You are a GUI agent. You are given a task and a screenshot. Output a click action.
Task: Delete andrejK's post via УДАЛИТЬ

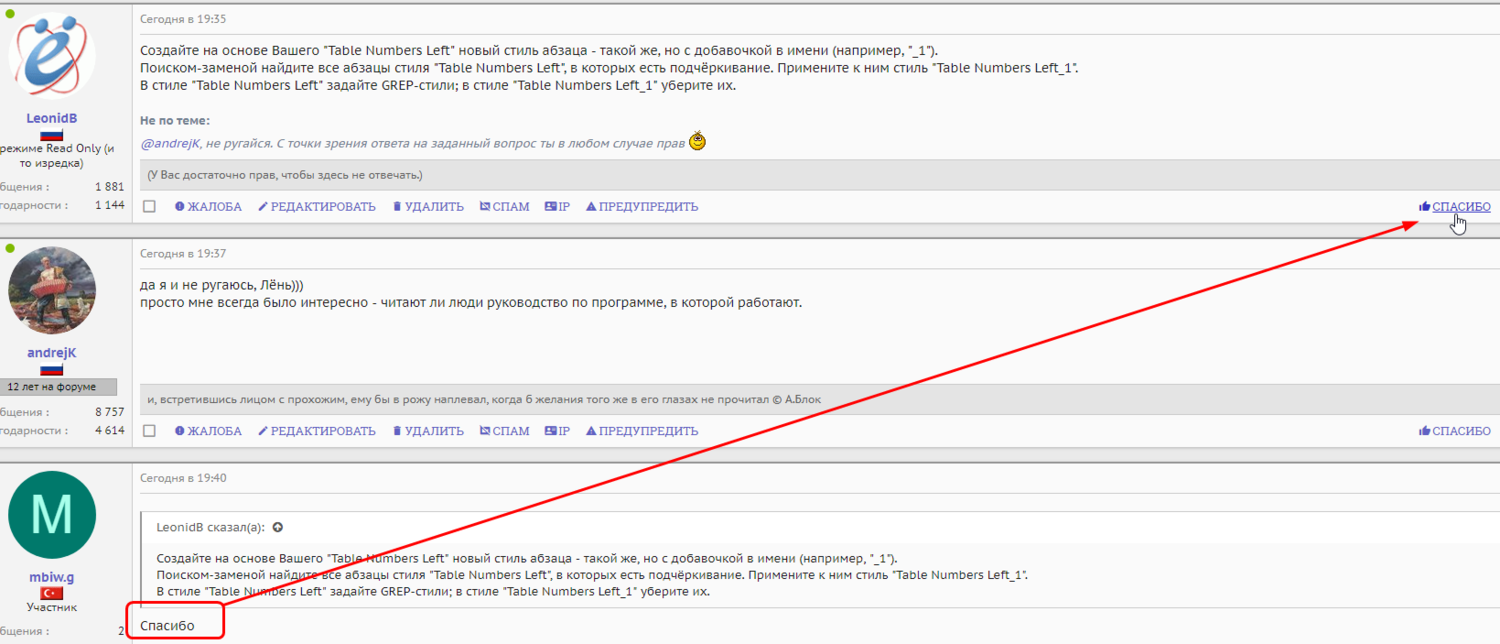[x=428, y=431]
